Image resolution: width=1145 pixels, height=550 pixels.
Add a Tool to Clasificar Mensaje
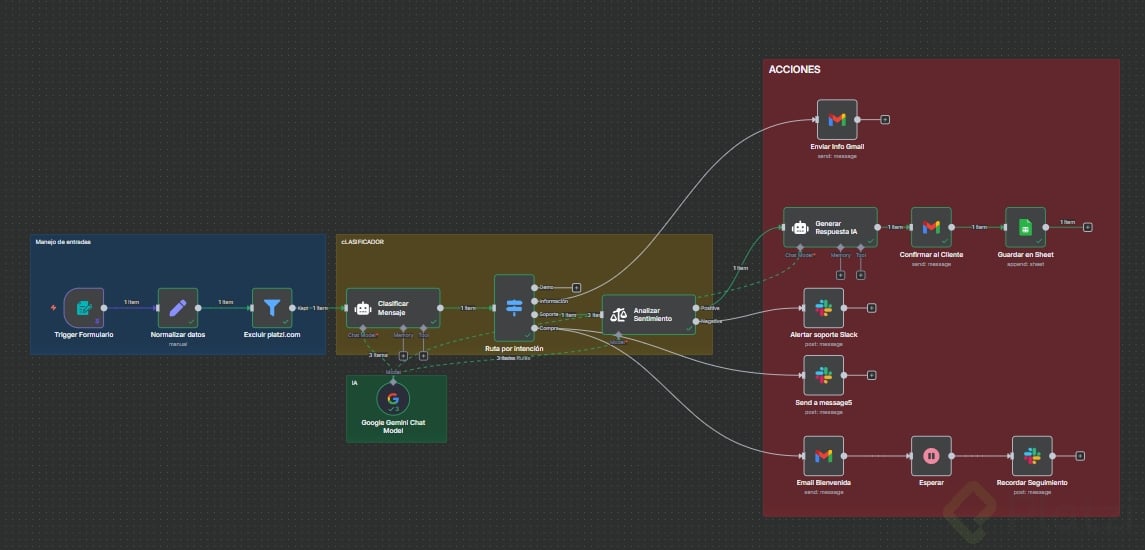(x=424, y=356)
